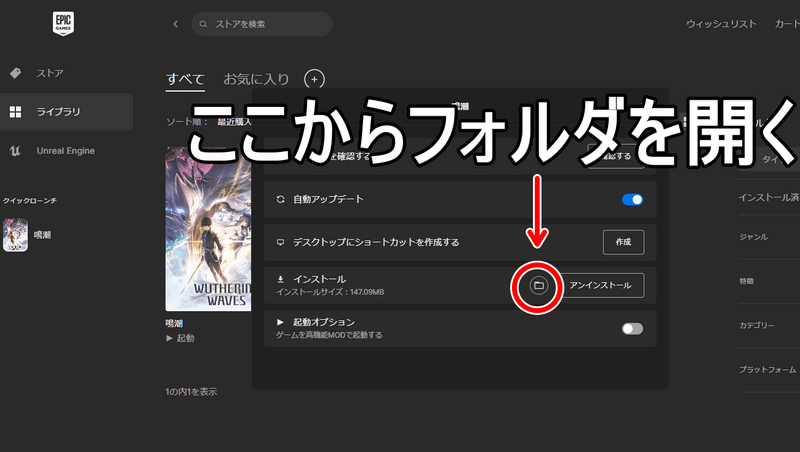Switch to the お気に入り tab
Screen dimensions: 800x452
pos(258,79)
